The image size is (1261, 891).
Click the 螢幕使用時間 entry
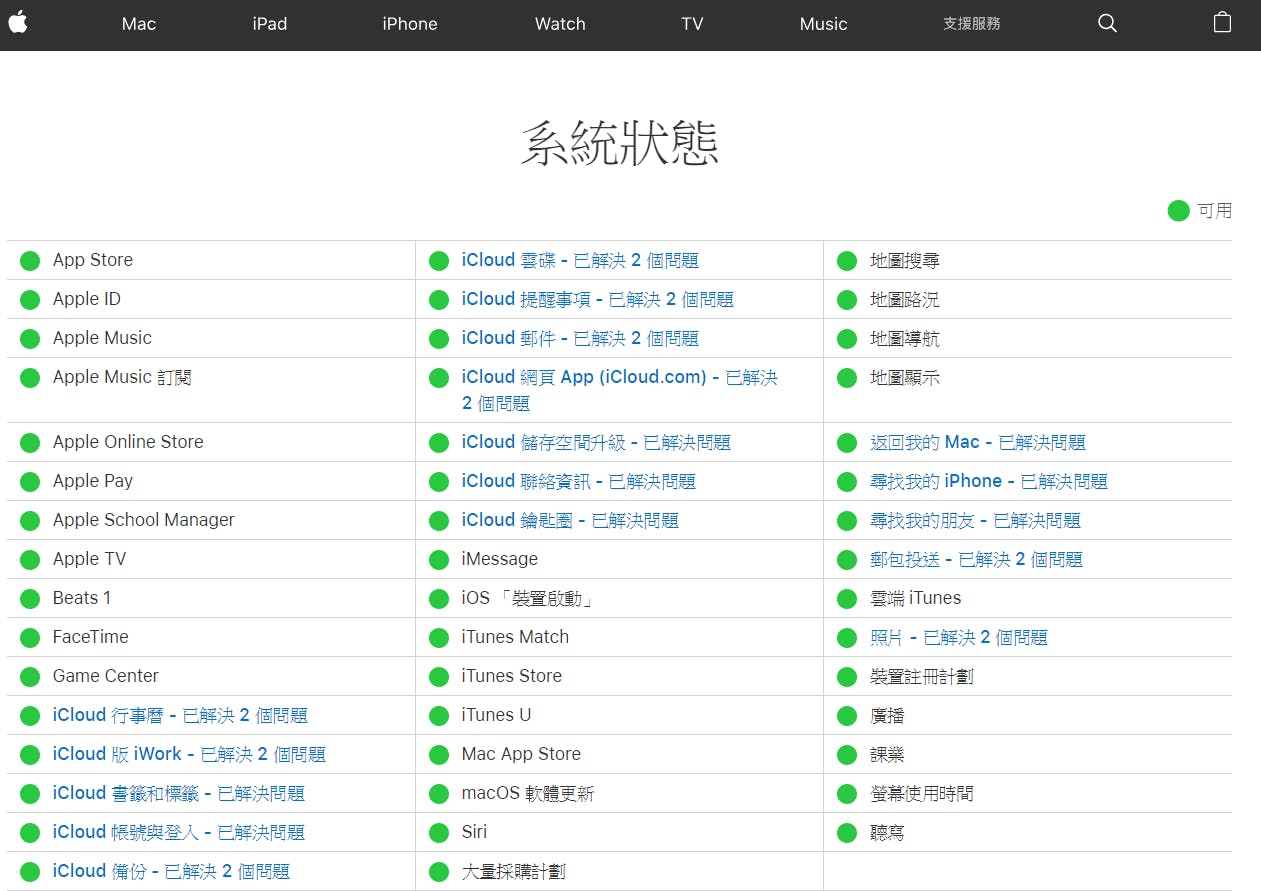click(921, 793)
